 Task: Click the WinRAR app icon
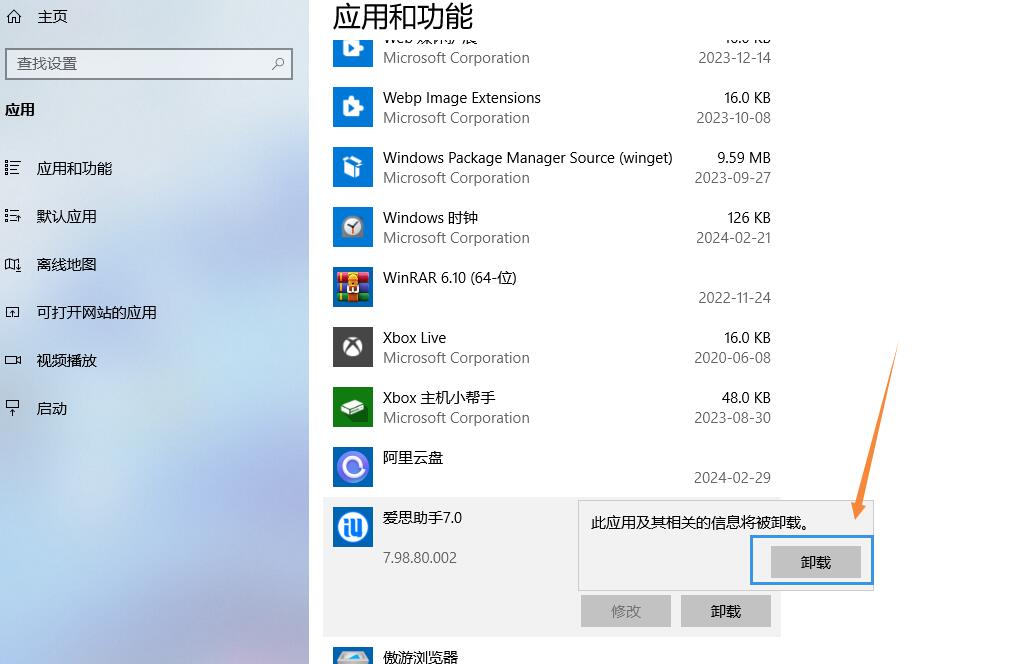(x=353, y=287)
